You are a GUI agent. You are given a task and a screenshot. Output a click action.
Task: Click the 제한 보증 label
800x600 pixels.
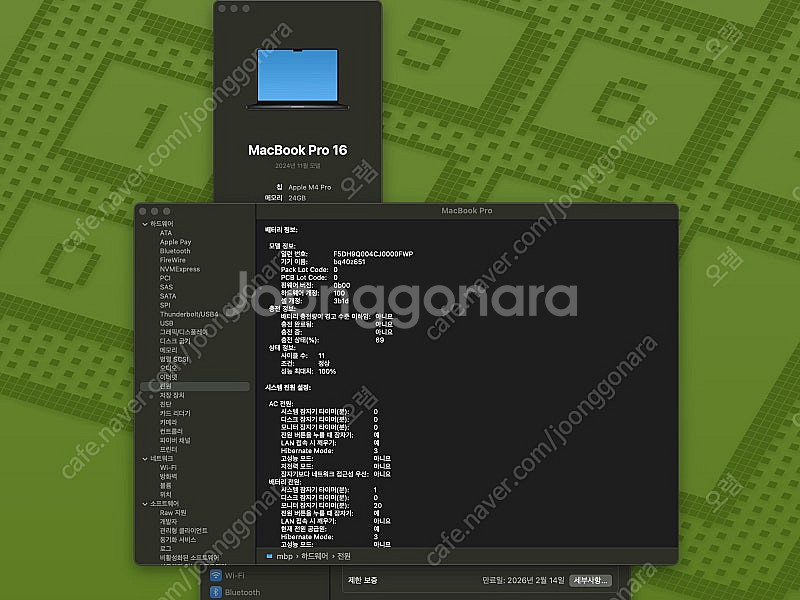[362, 581]
